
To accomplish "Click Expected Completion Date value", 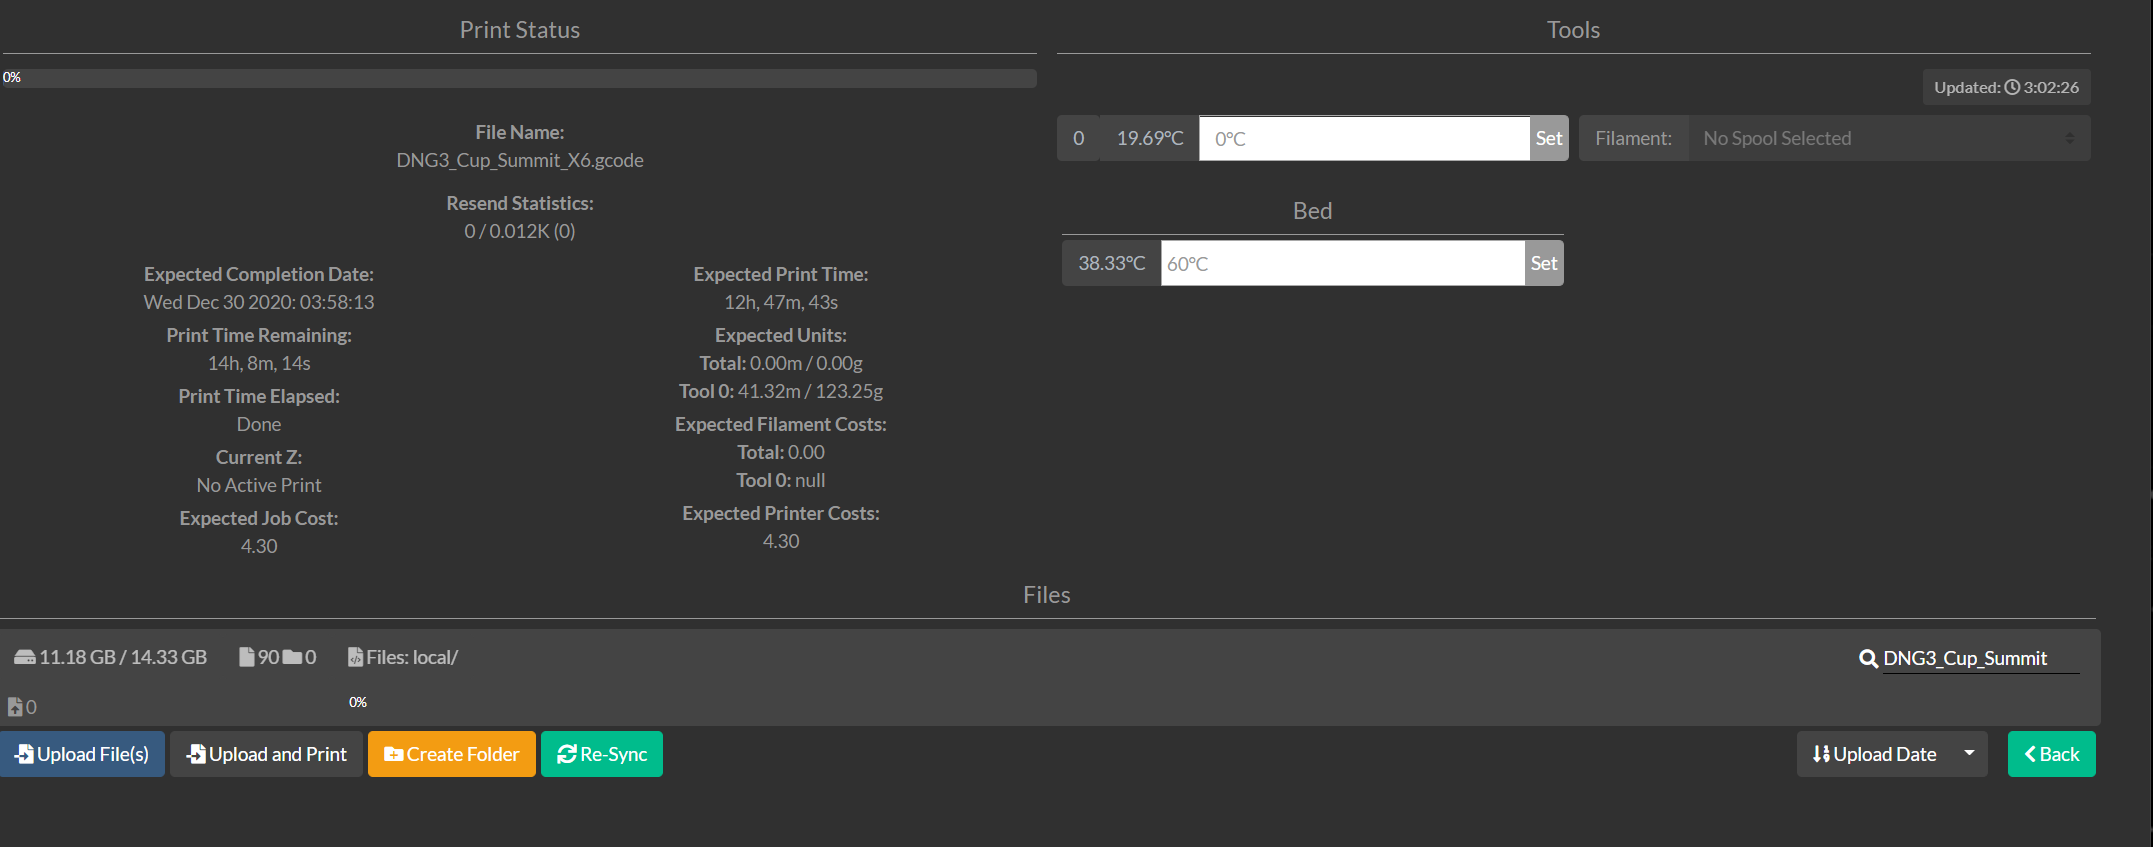I will click(259, 302).
